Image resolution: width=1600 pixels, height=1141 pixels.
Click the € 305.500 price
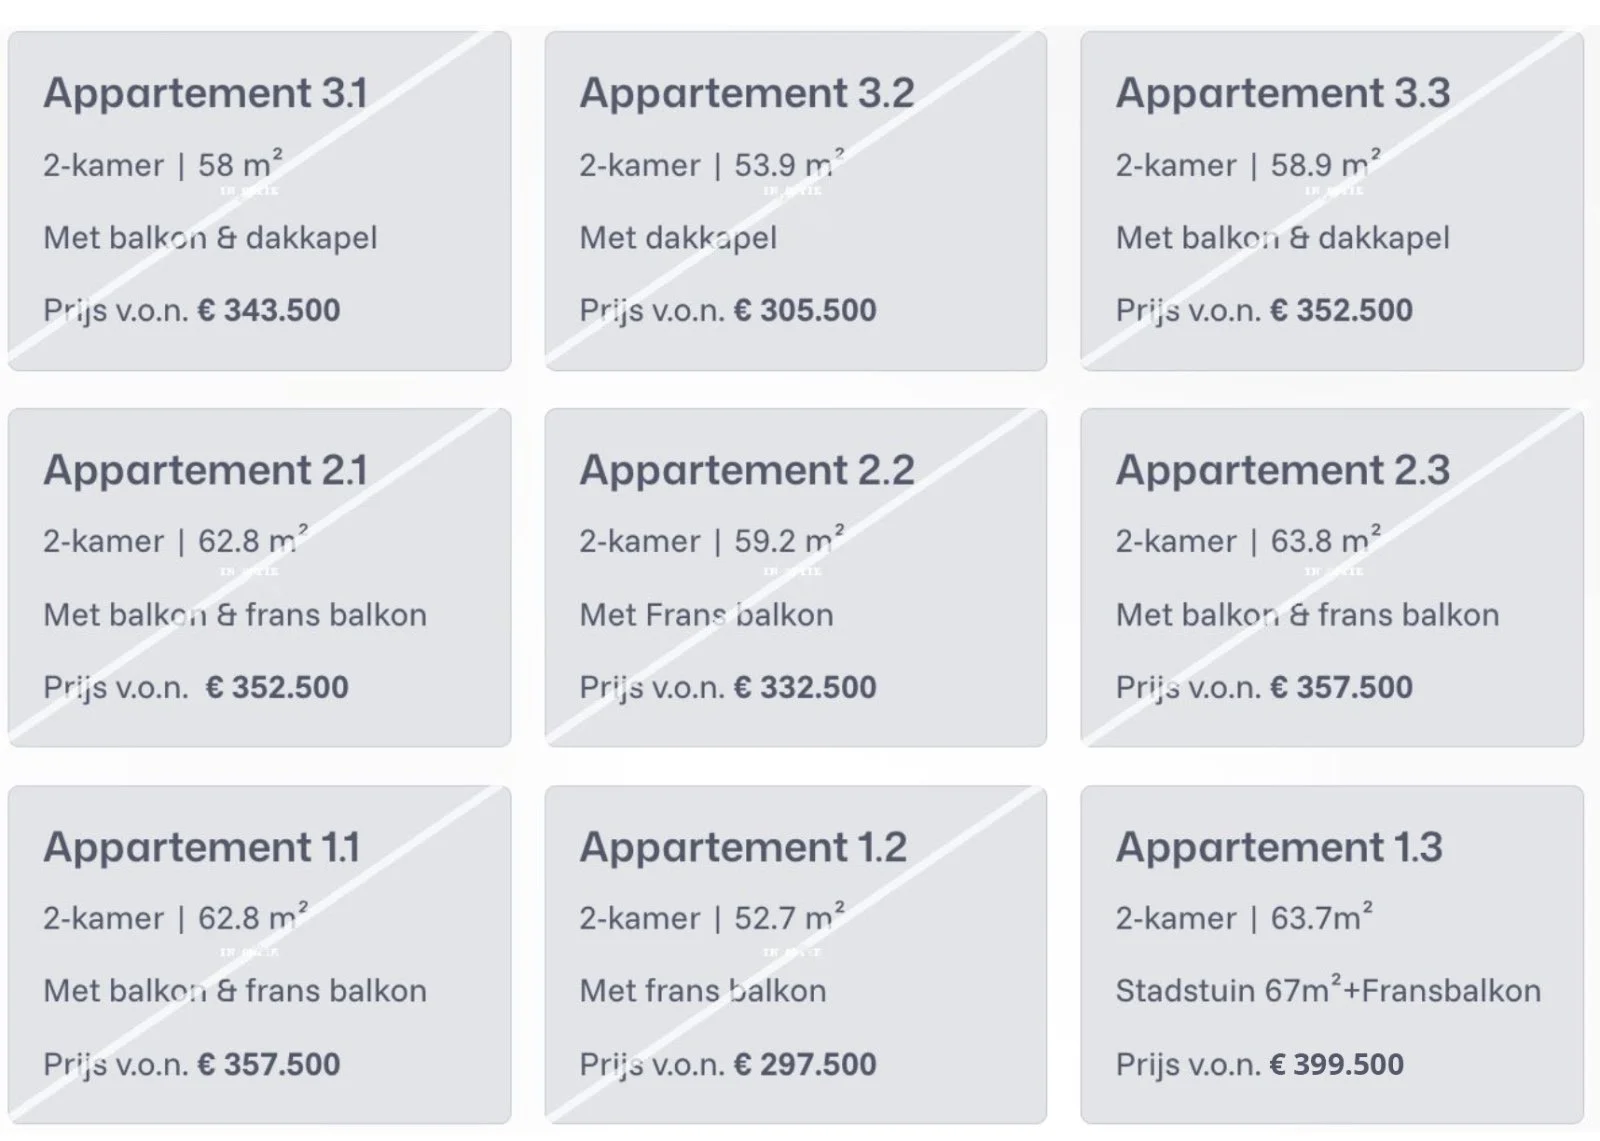pyautogui.click(x=805, y=310)
